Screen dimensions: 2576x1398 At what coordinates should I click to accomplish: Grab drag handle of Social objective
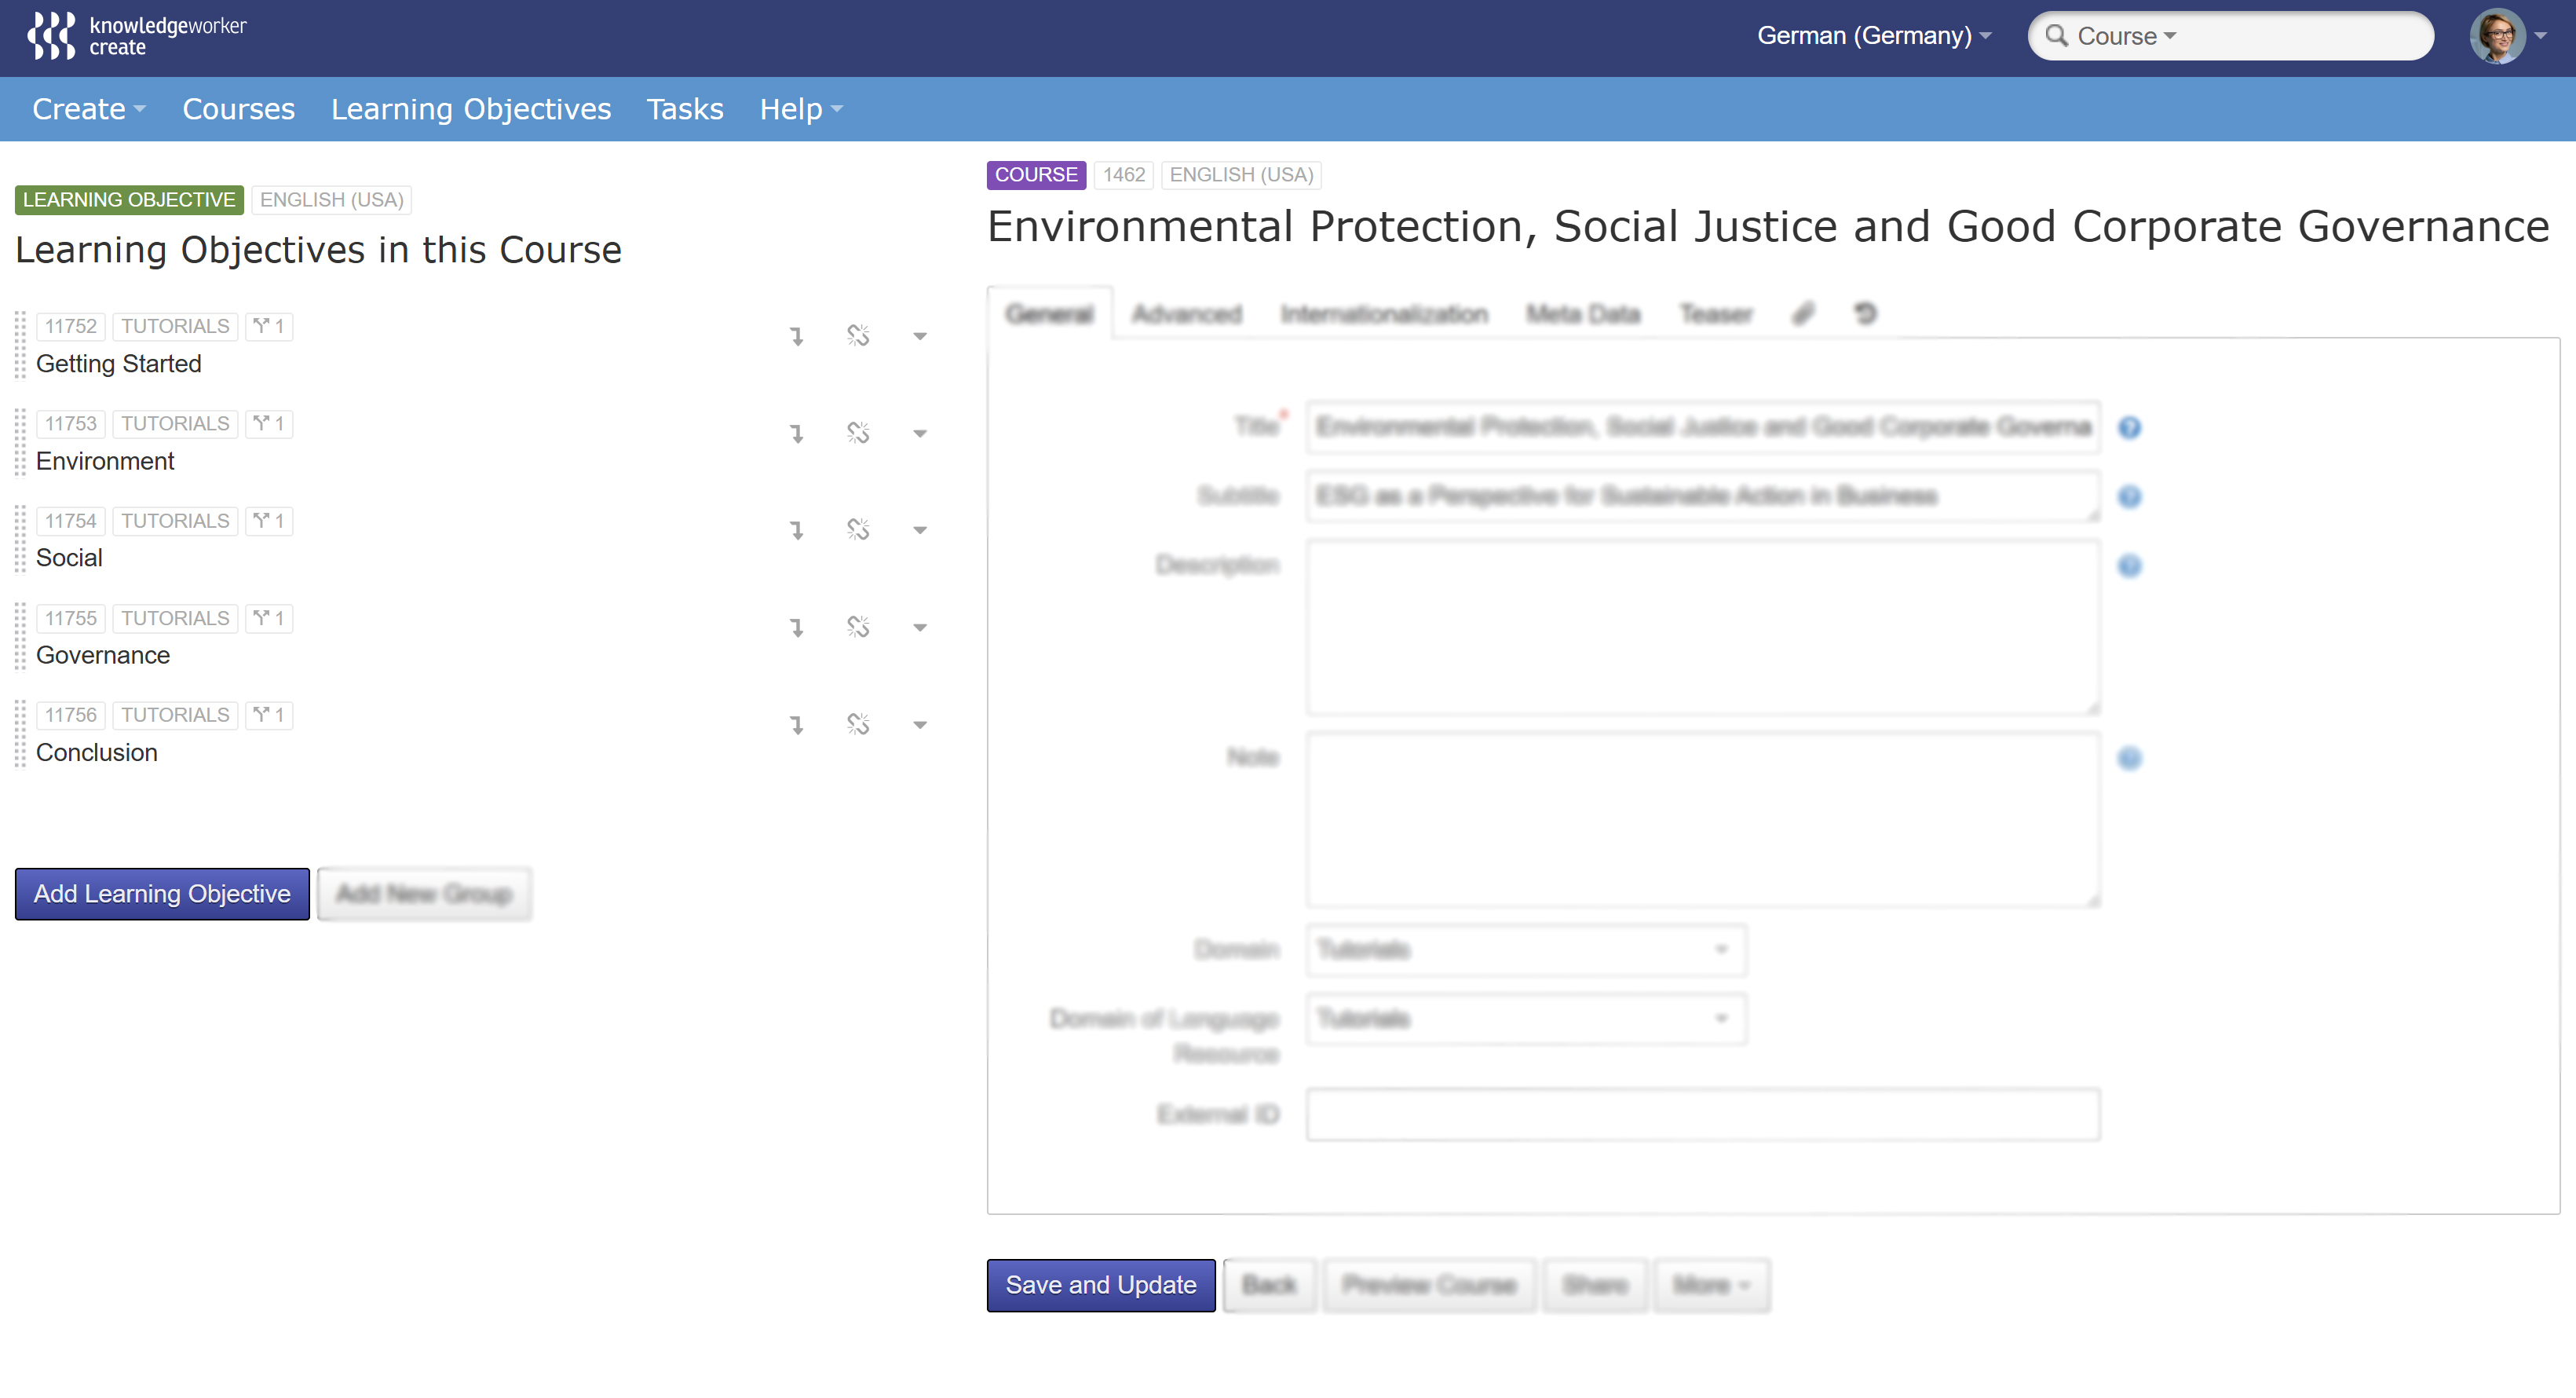click(x=20, y=540)
